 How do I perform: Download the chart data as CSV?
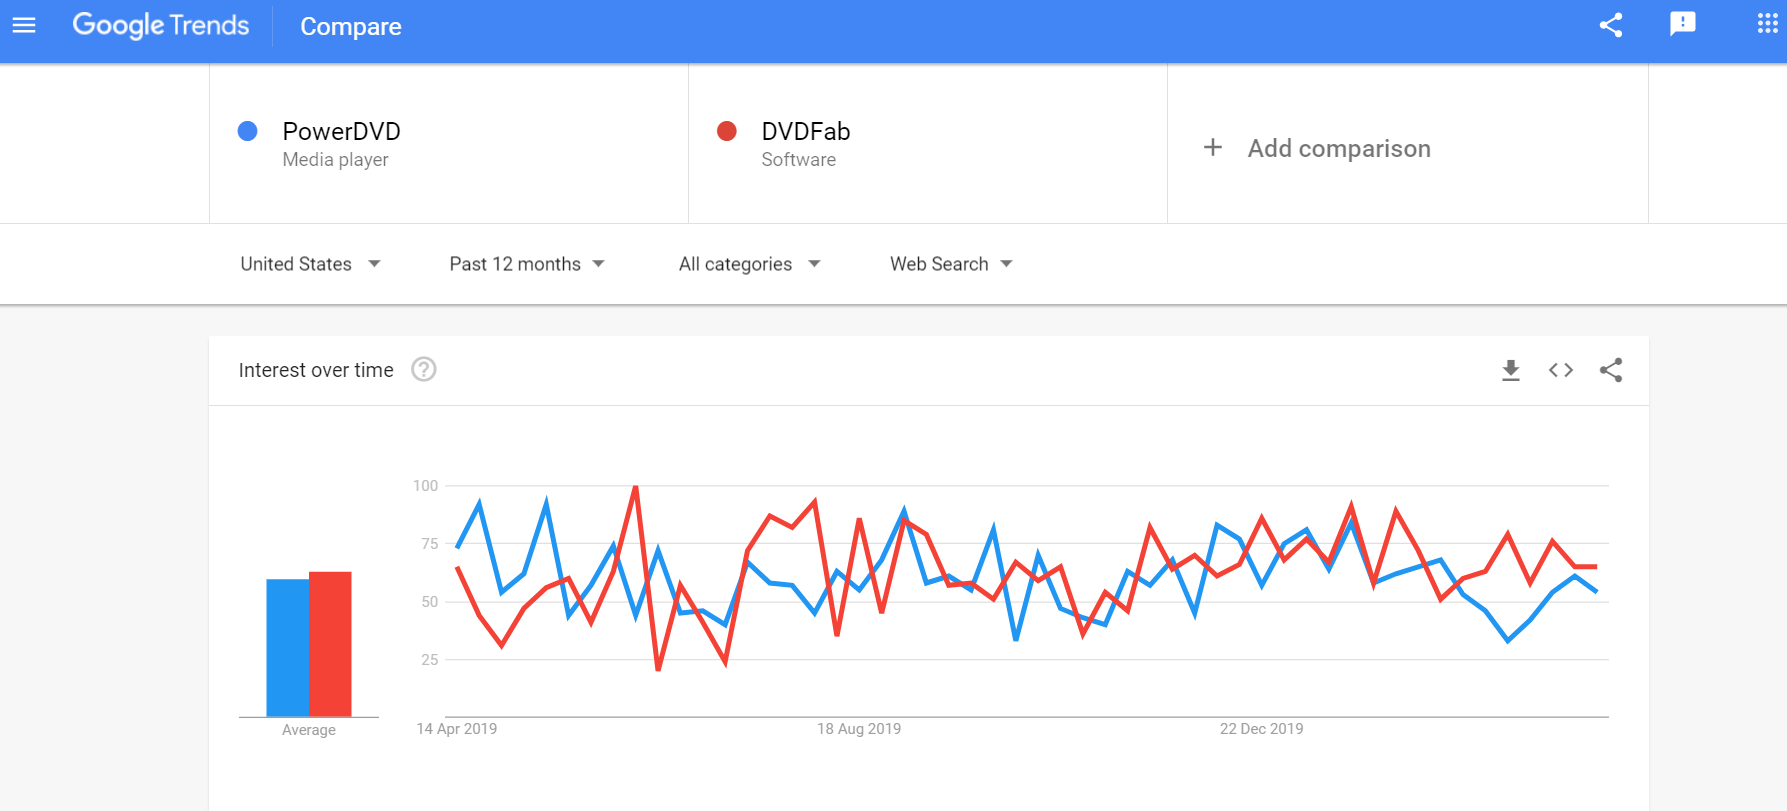(x=1511, y=370)
